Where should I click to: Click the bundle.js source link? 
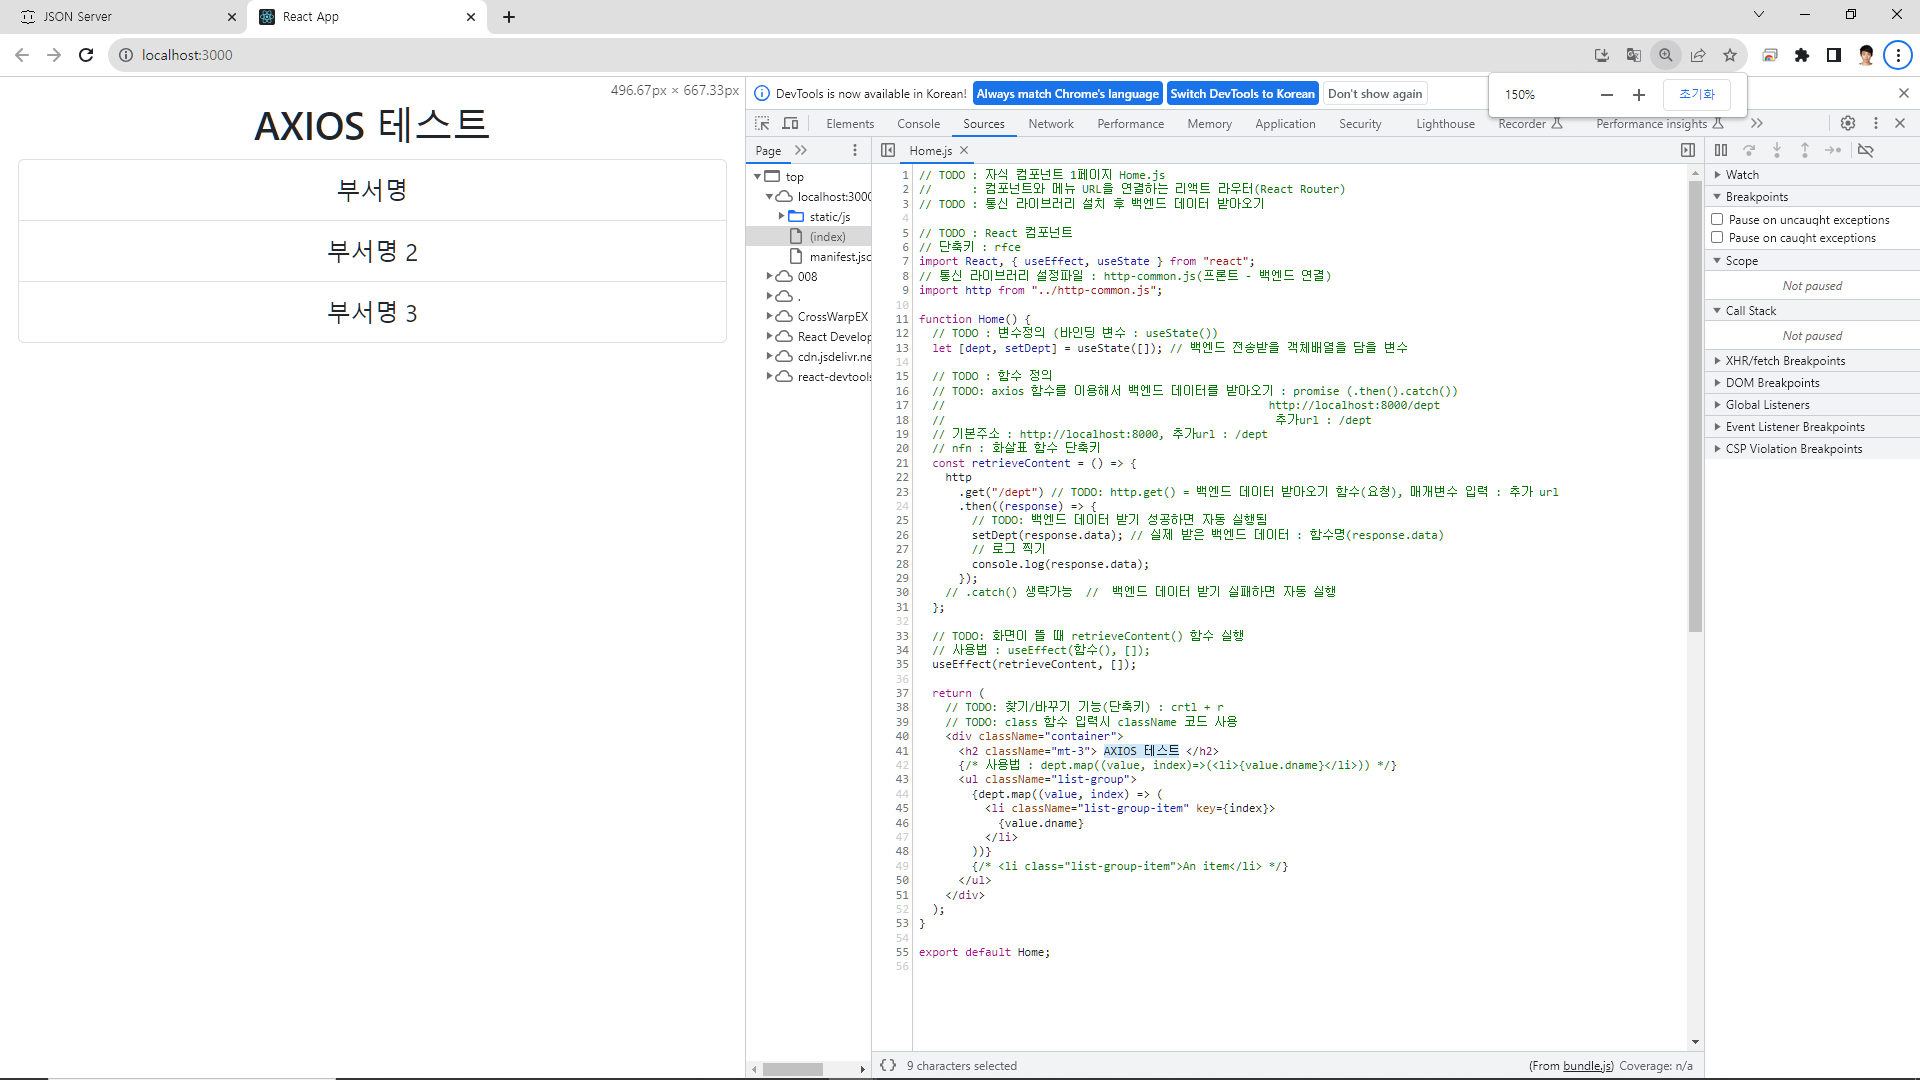point(1587,1066)
